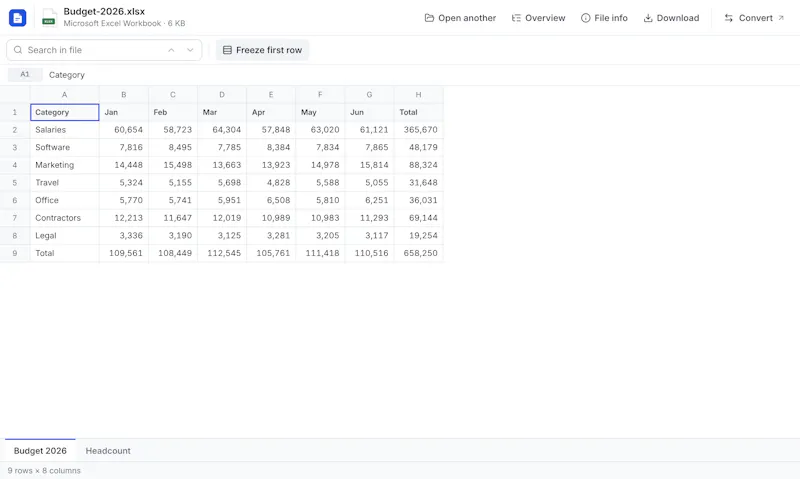800x479 pixels.
Task: Click the Travel Apr value 4,828
Action: 271,183
